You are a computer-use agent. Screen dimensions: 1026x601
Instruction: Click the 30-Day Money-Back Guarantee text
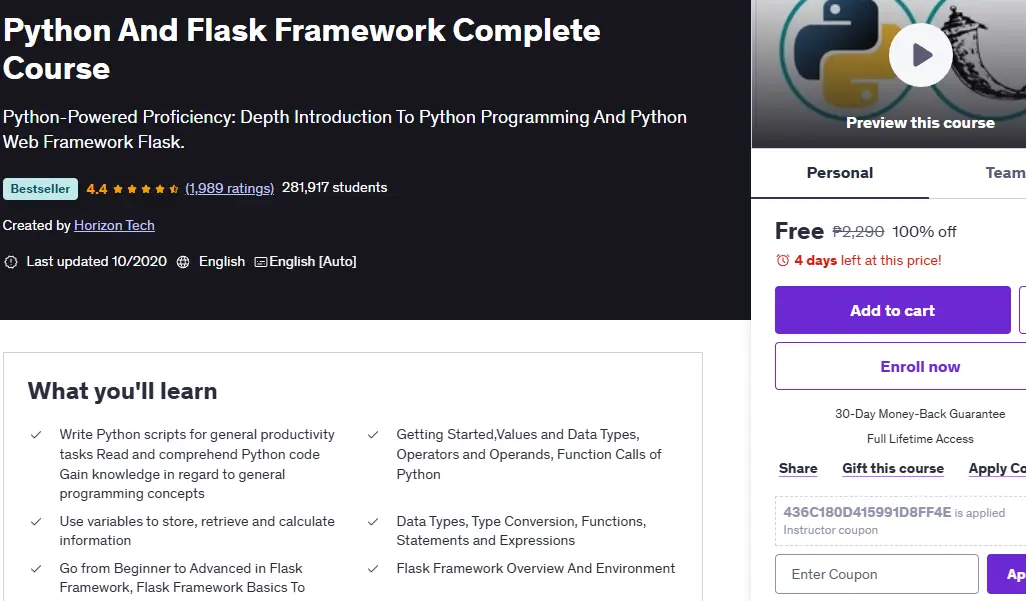[920, 414]
